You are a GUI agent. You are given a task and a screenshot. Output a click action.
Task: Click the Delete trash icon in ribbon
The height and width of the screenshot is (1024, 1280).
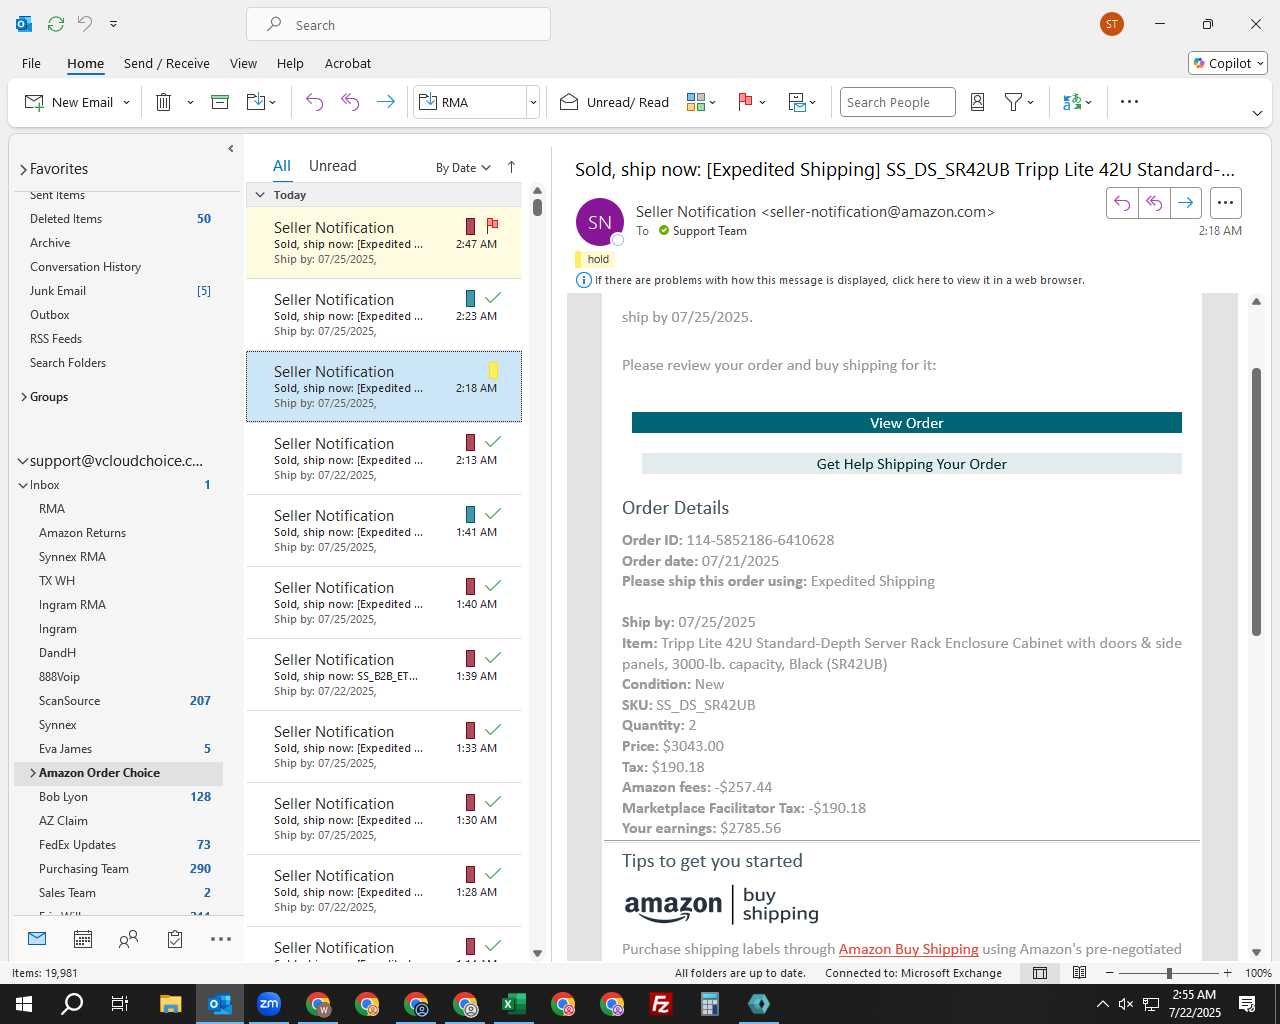click(x=164, y=102)
